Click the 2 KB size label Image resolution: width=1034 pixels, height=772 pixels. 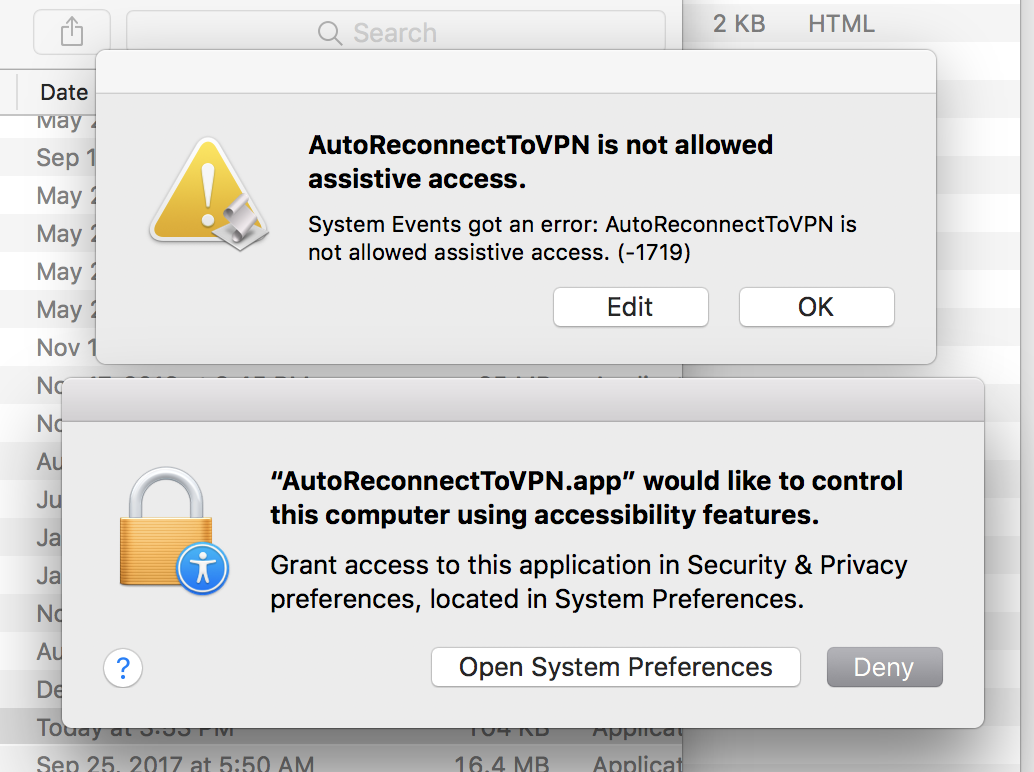[x=738, y=23]
